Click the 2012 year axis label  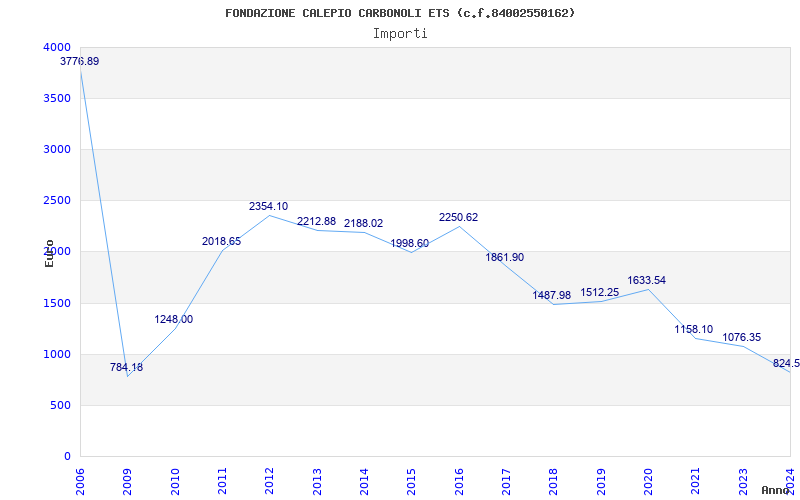click(x=269, y=482)
